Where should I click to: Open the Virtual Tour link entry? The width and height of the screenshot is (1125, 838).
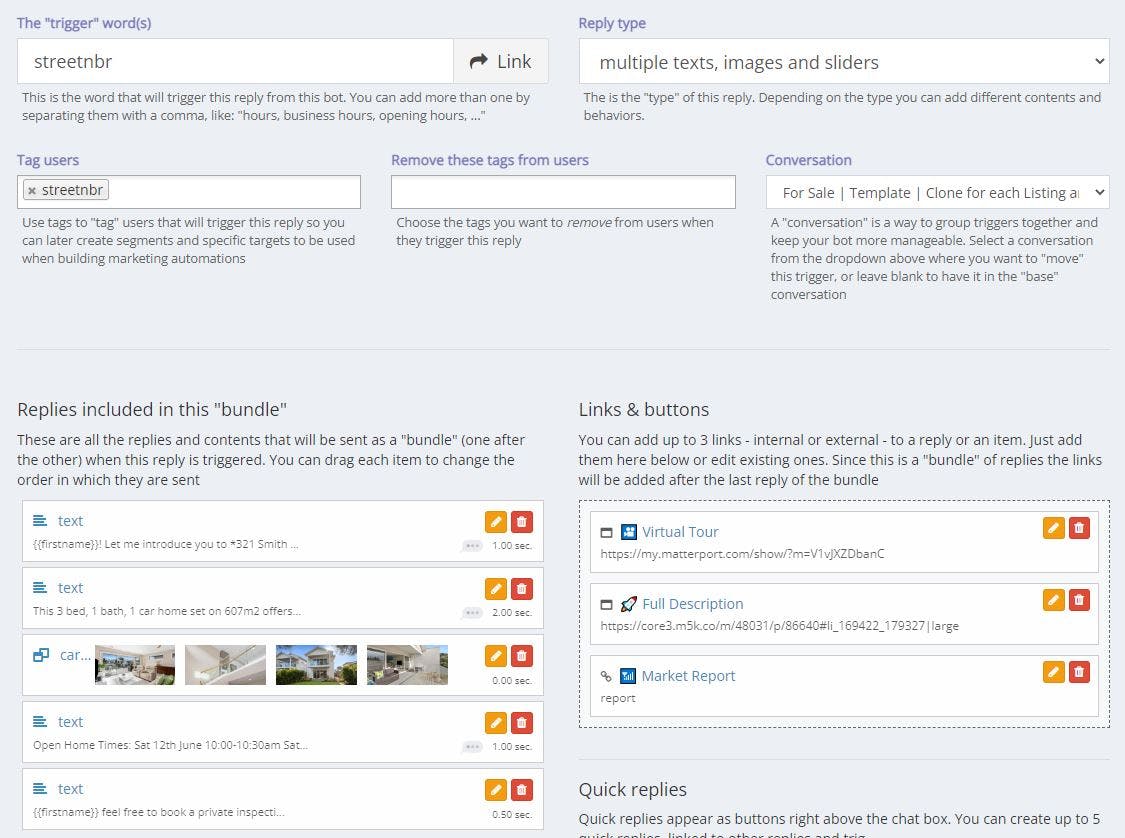(680, 532)
